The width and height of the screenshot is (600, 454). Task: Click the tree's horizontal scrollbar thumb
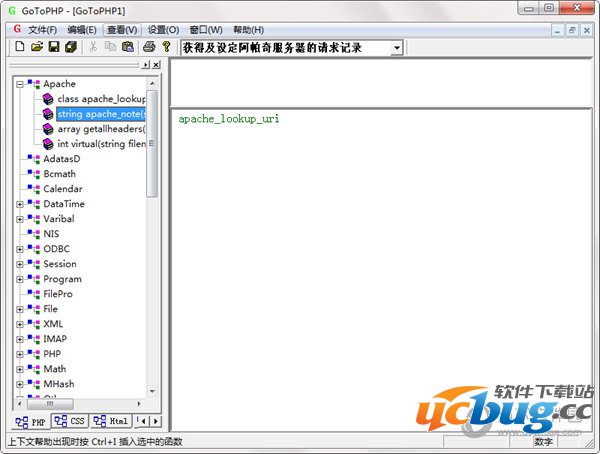[50, 403]
